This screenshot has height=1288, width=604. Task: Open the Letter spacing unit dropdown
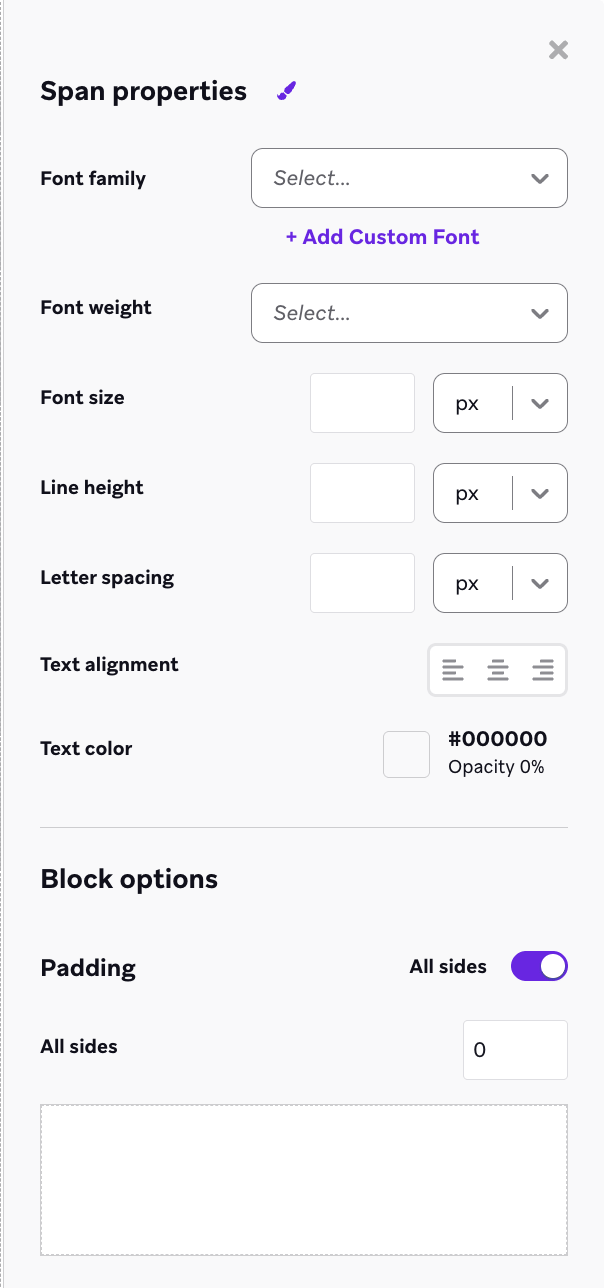click(x=539, y=583)
